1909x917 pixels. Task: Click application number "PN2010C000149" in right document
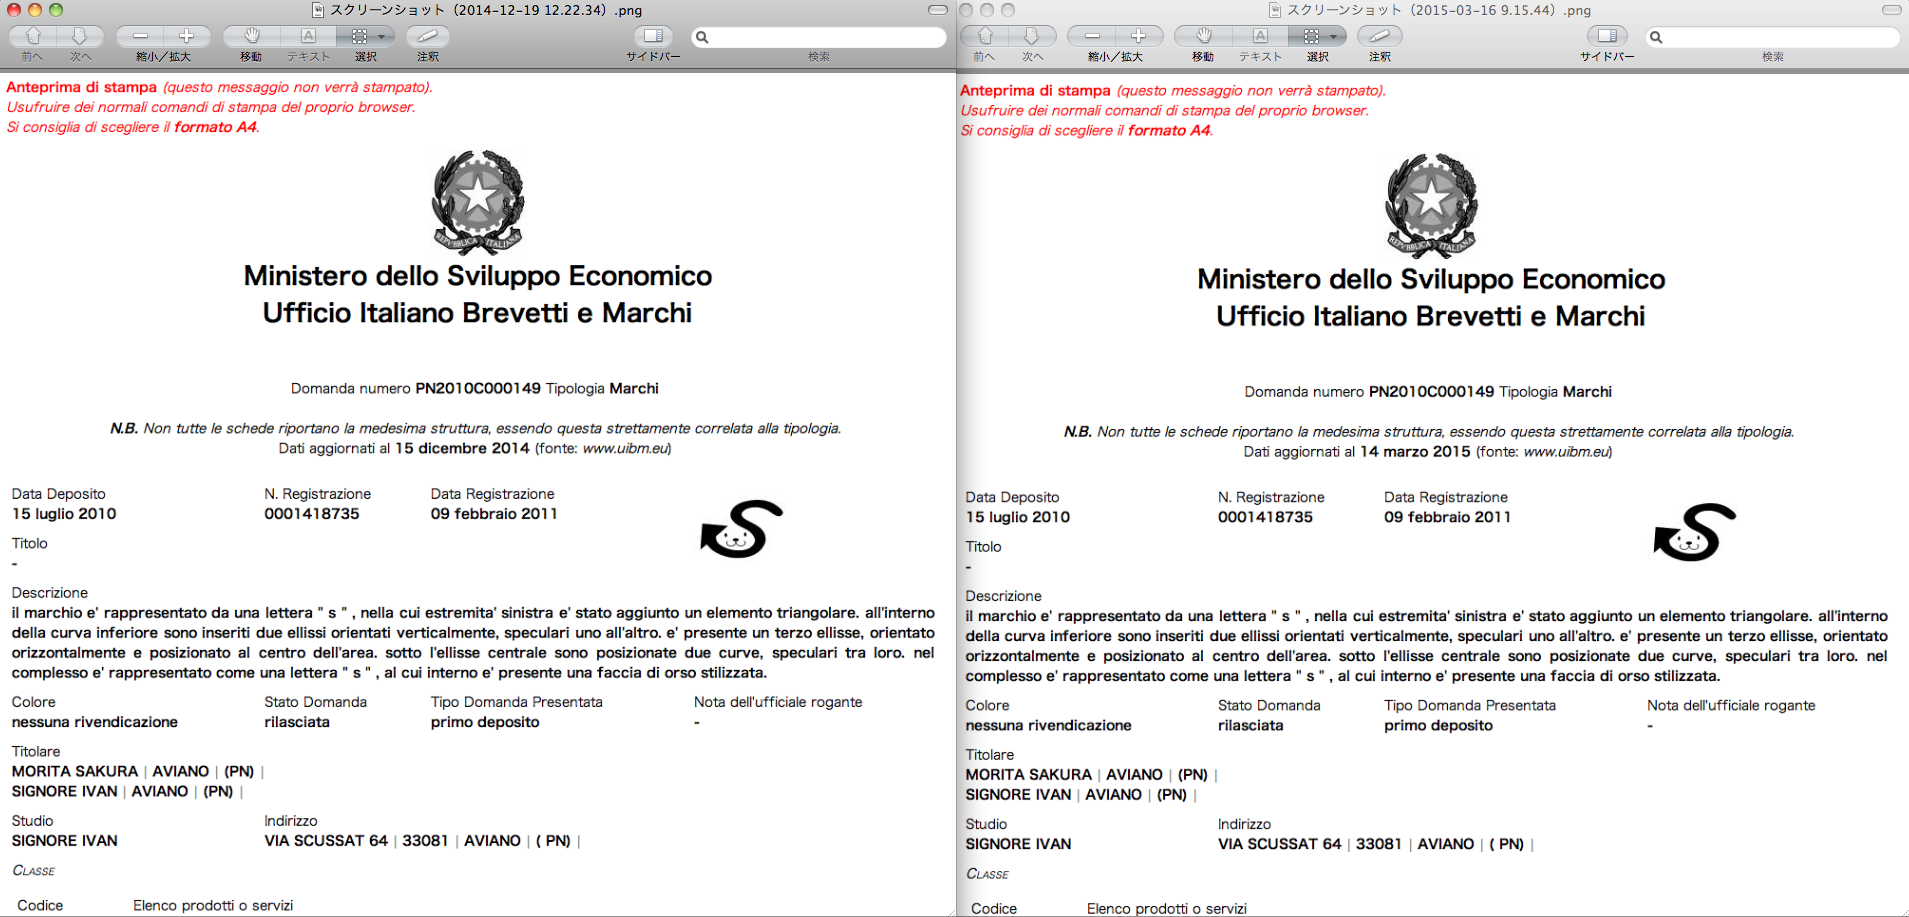pyautogui.click(x=1432, y=392)
